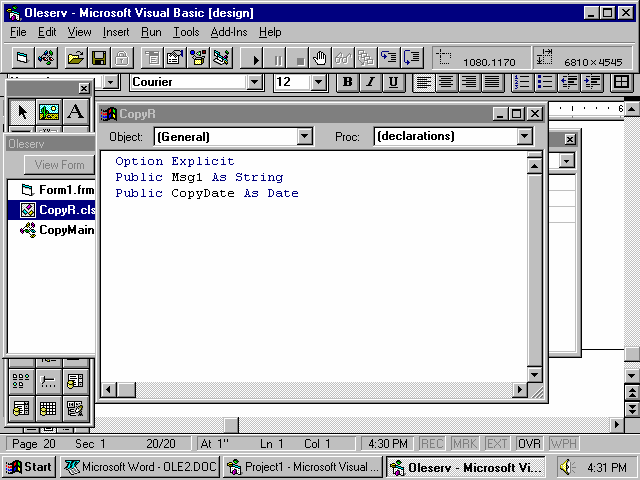The width and height of the screenshot is (640, 480).
Task: Toggle Underline formatting button
Action: (393, 82)
